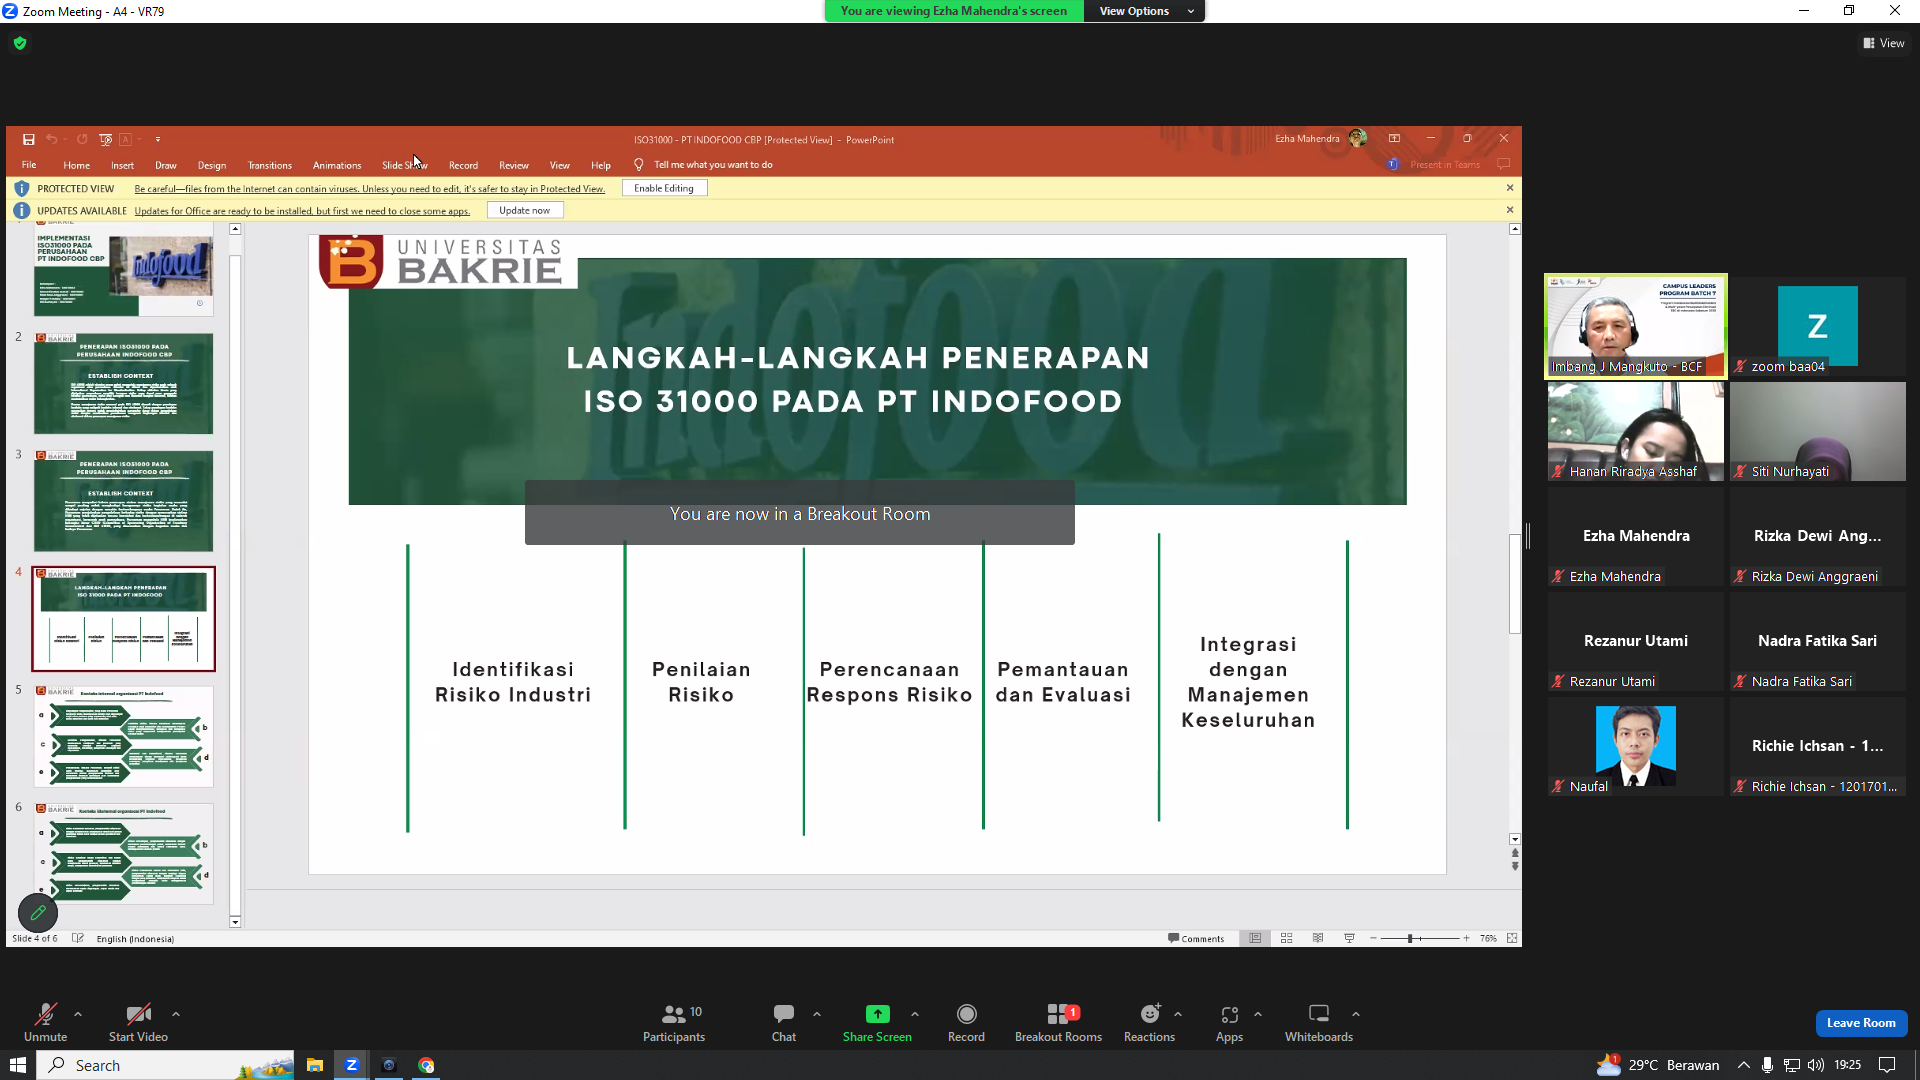1920x1080 pixels.
Task: Click the Zoom icon in taskbar
Action: pyautogui.click(x=352, y=1065)
